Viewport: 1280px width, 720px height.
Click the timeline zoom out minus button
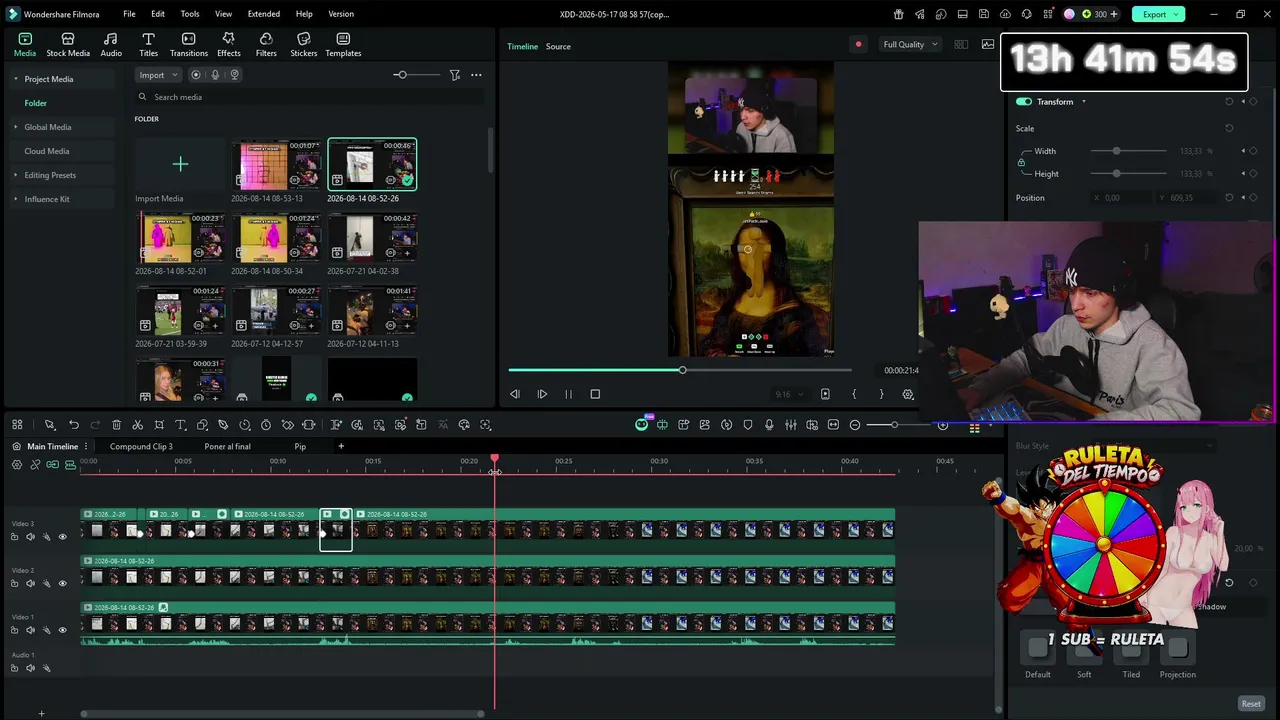tap(855, 425)
